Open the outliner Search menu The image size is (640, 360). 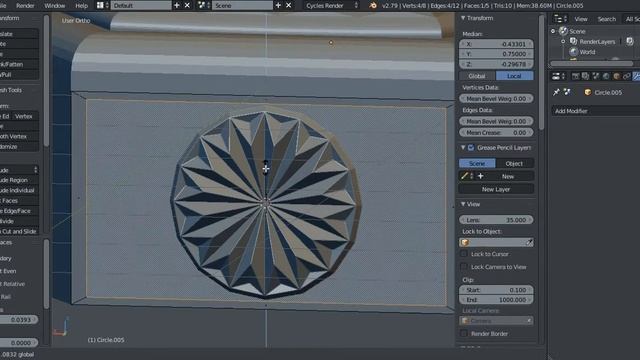coord(607,19)
